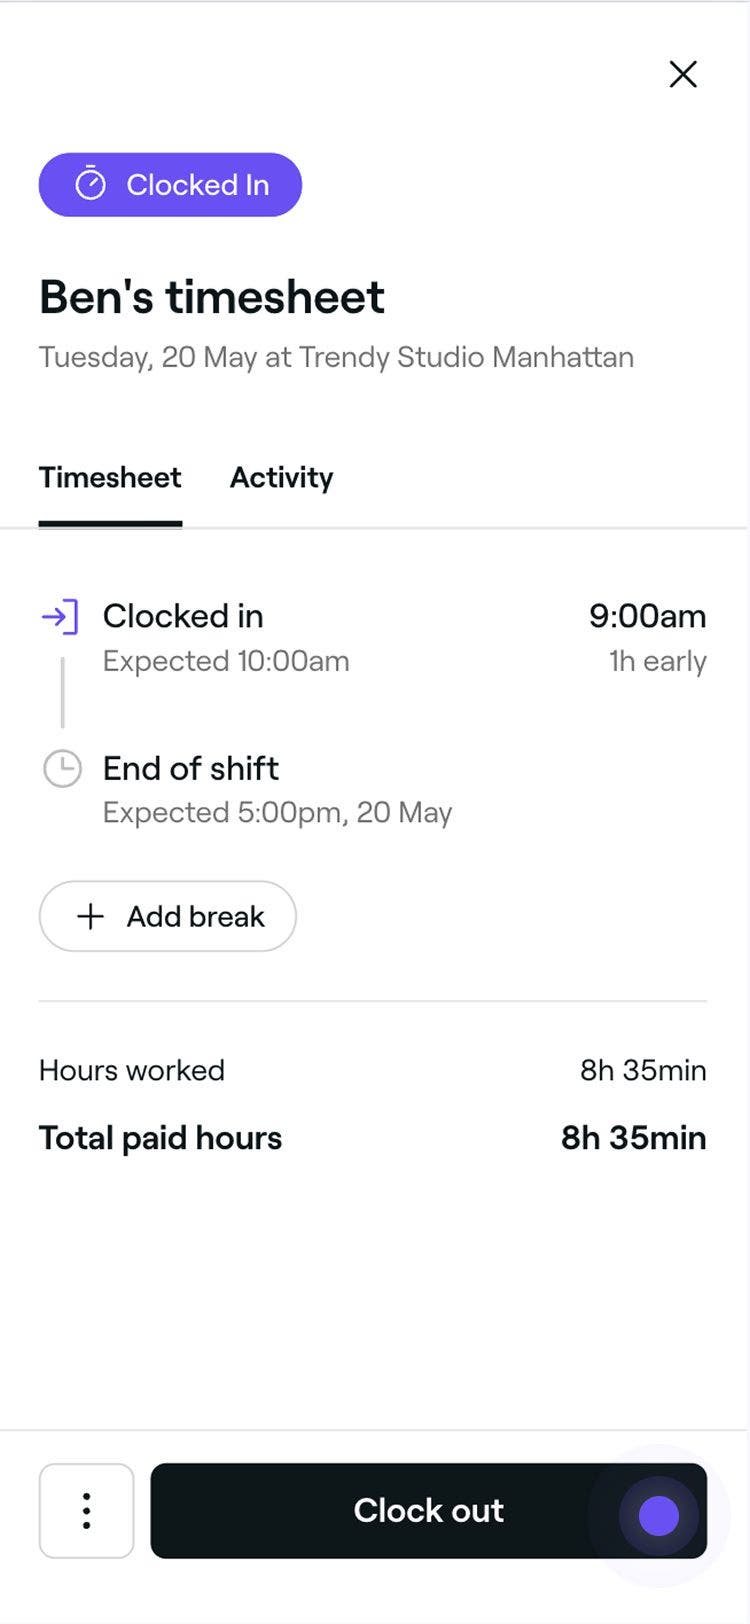Click the Ben's timesheet heading
Image resolution: width=750 pixels, height=1624 pixels.
[x=212, y=297]
